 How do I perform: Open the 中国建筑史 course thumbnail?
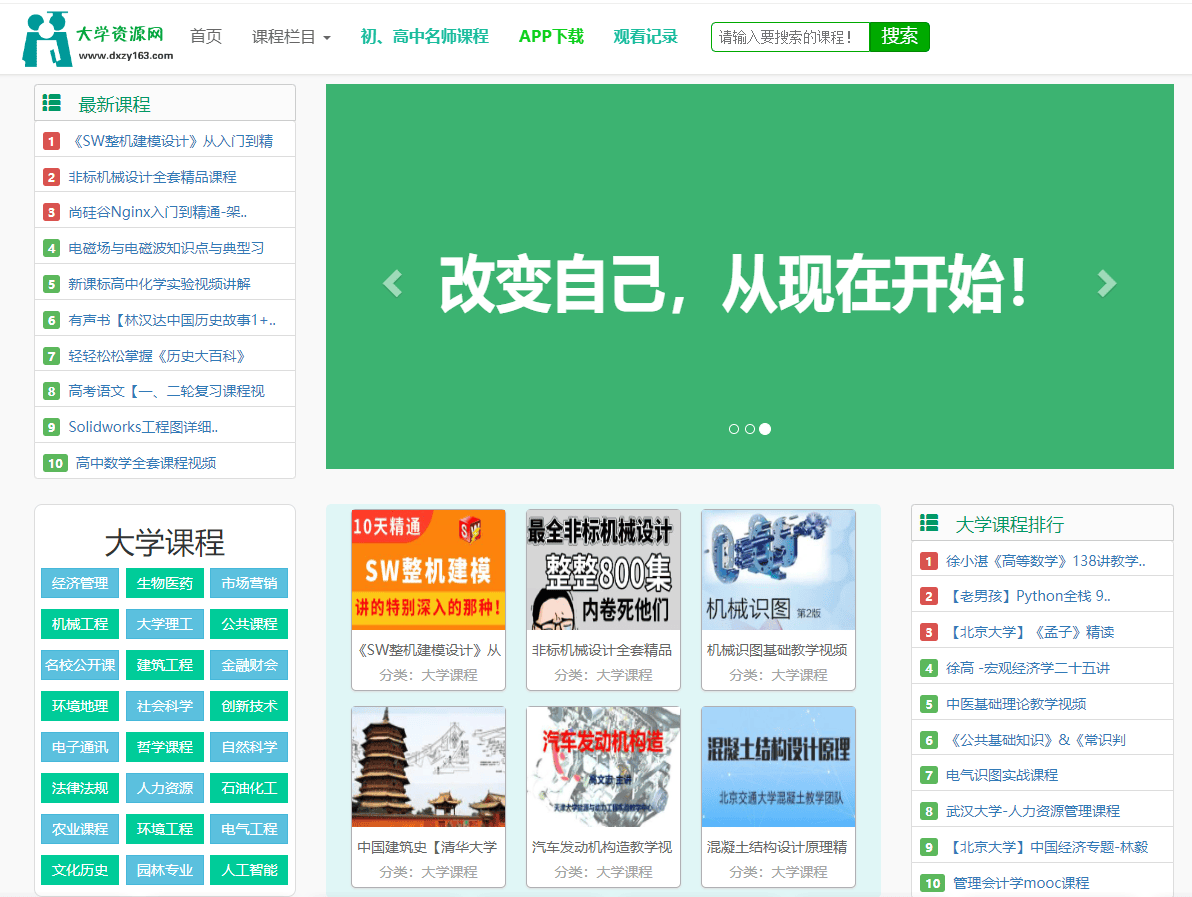pyautogui.click(x=428, y=766)
